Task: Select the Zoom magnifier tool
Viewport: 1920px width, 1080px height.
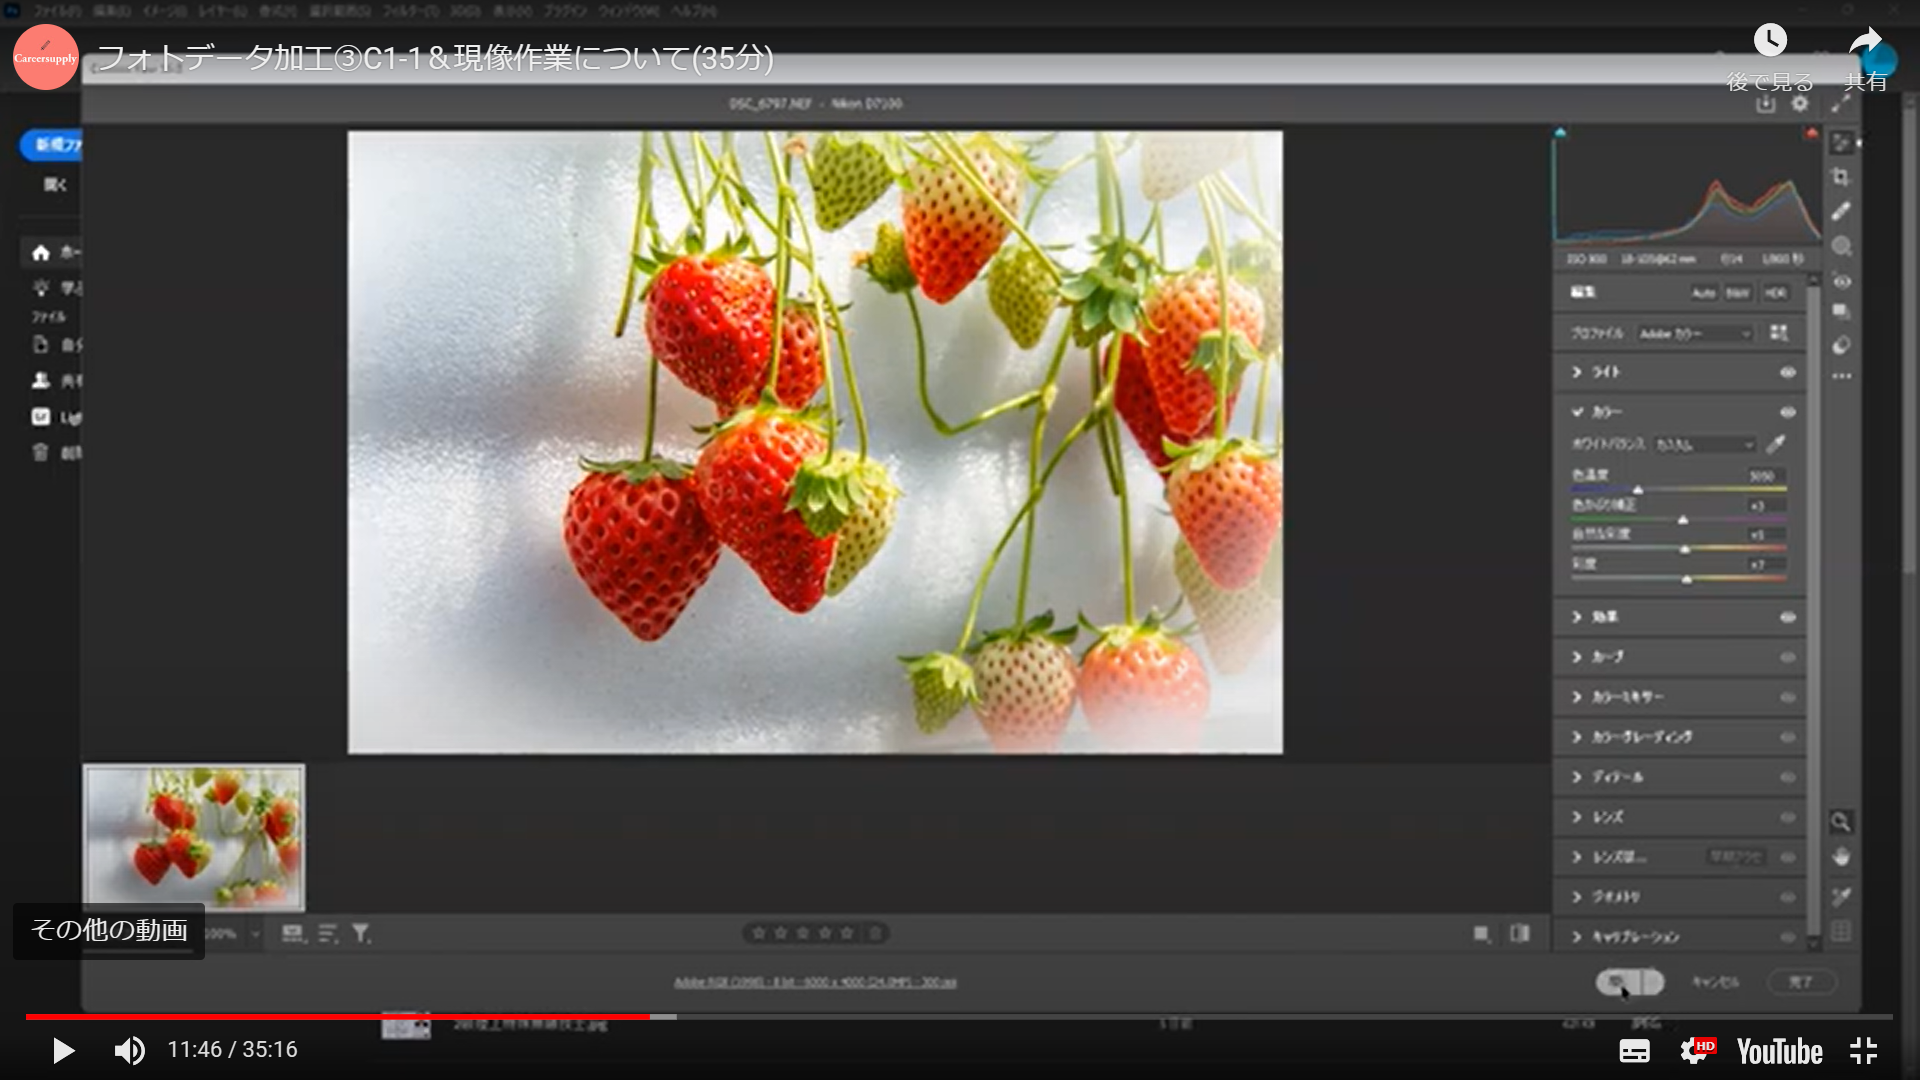Action: tap(1841, 822)
